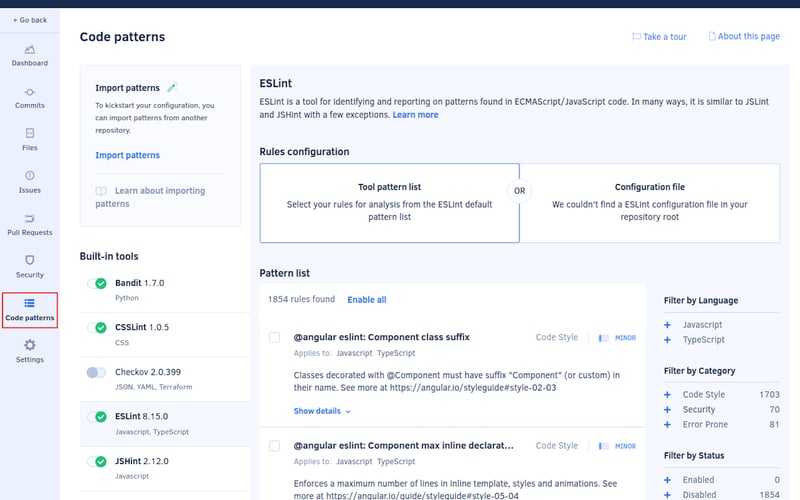800x500 pixels.
Task: Open the Dashboard icon in sidebar
Action: click(30, 49)
